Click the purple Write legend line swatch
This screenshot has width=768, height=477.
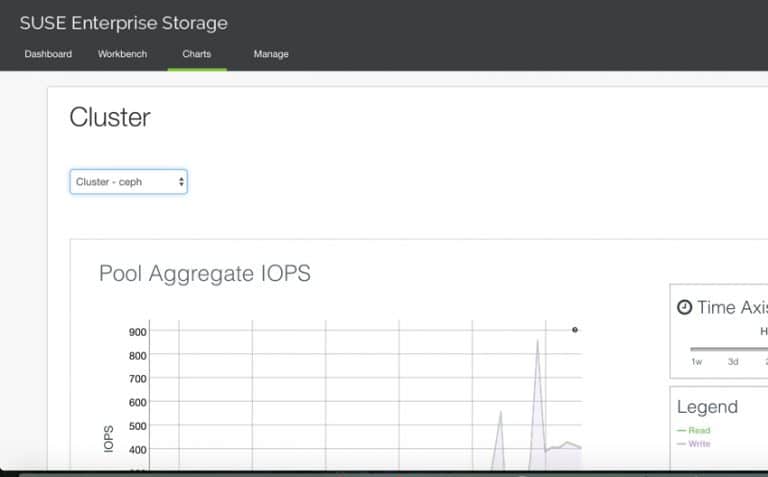pyautogui.click(x=681, y=444)
